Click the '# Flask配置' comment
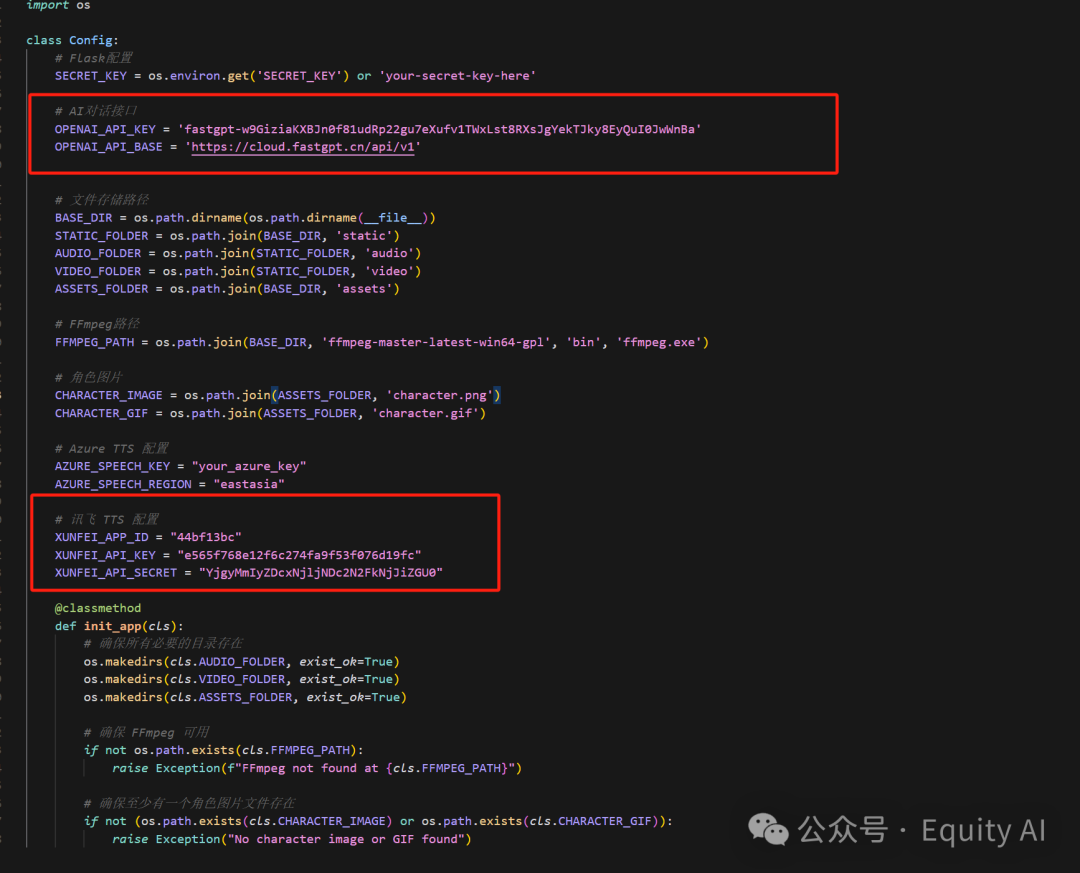Image resolution: width=1080 pixels, height=873 pixels. (x=94, y=58)
